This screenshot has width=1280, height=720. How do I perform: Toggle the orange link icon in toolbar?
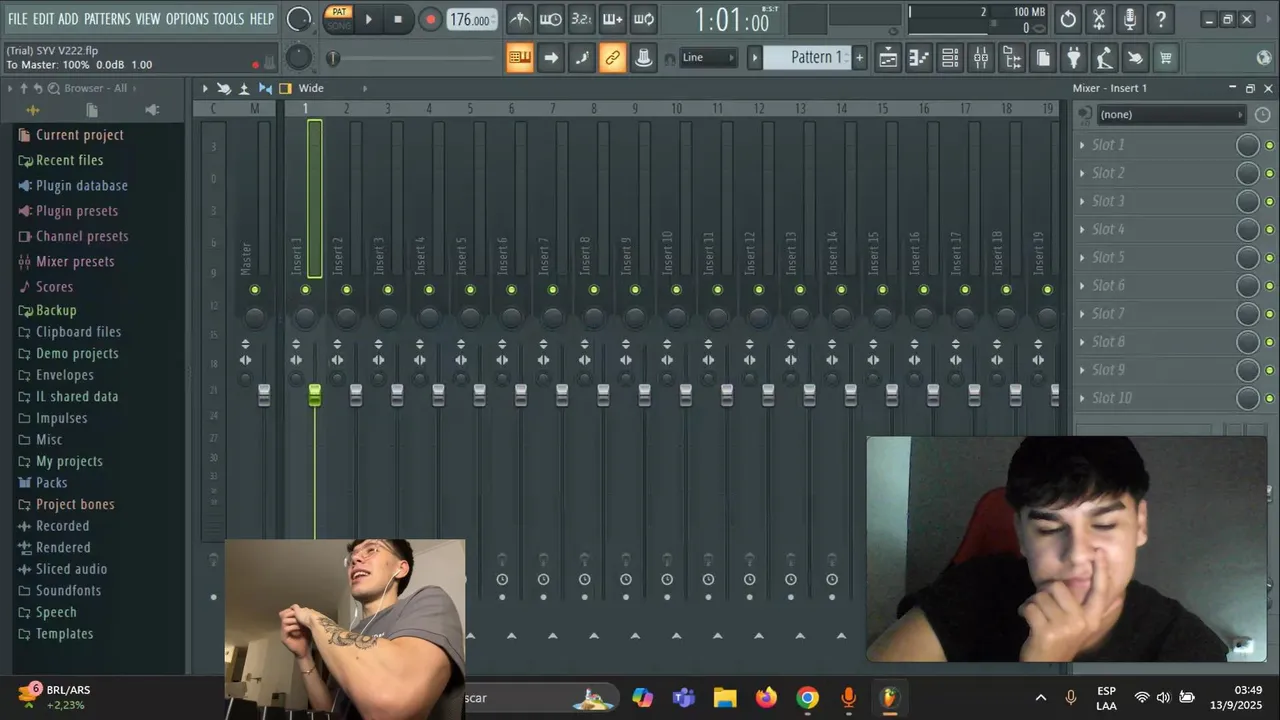tap(612, 58)
